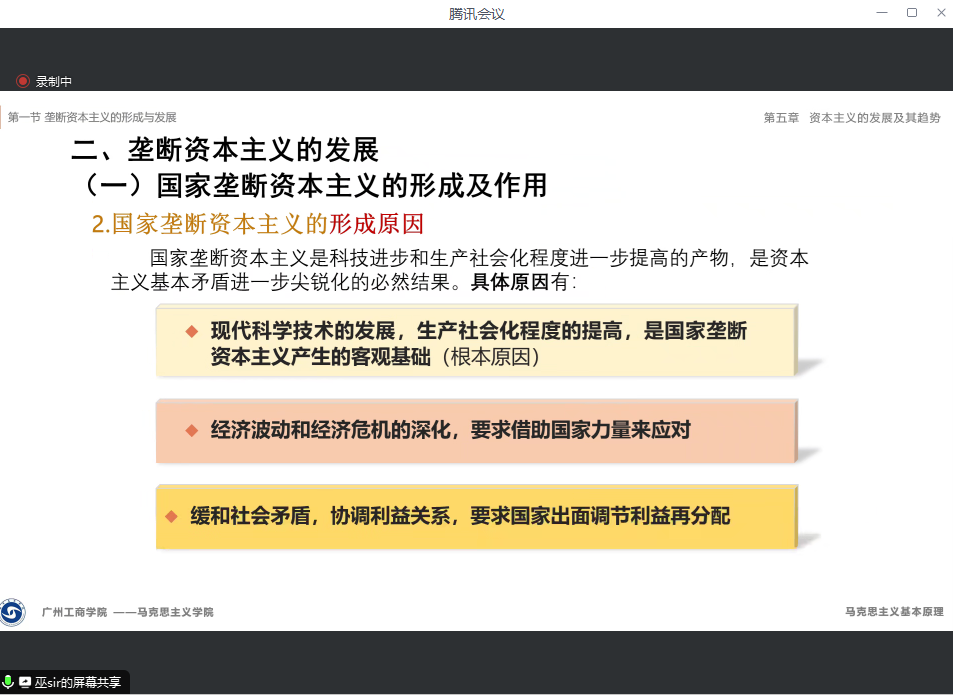Click the 录制中 recording status label
This screenshot has height=695, width=953.
coord(54,82)
